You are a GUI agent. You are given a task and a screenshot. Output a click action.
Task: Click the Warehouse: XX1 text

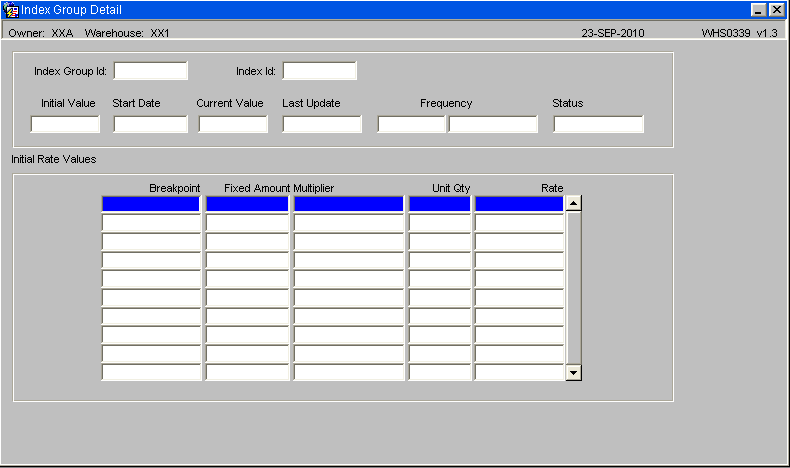coord(127,33)
